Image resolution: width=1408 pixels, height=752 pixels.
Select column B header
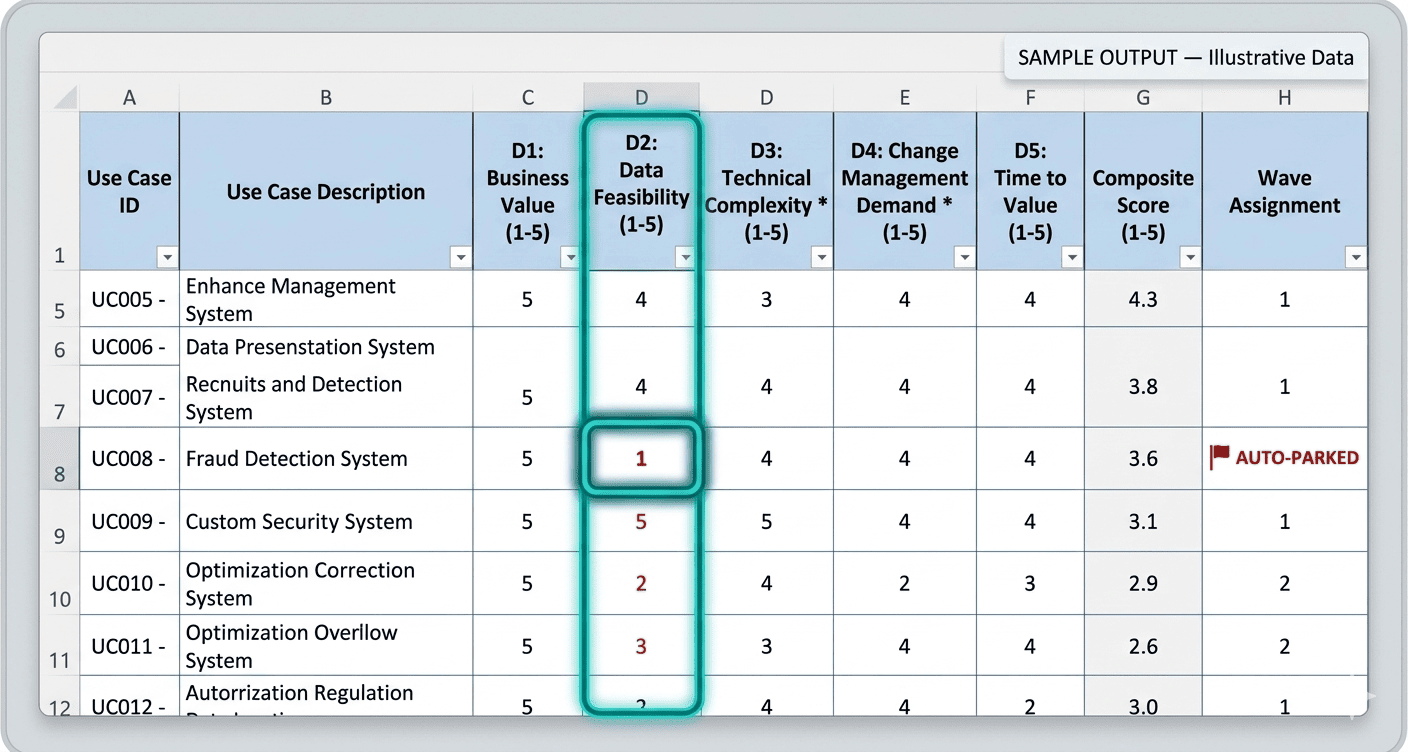[326, 97]
